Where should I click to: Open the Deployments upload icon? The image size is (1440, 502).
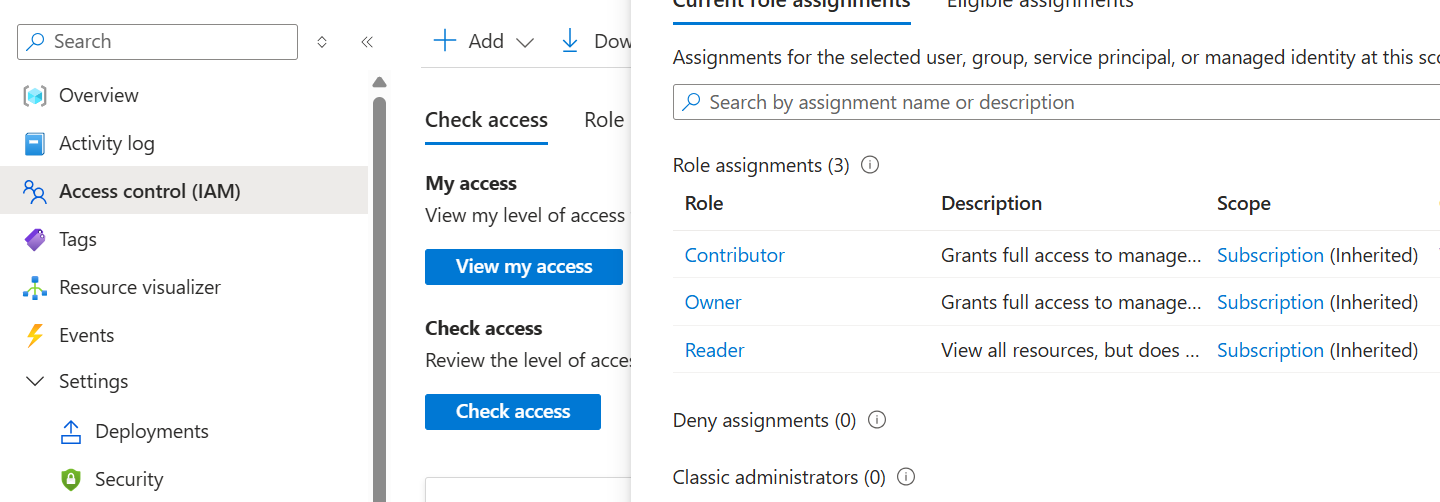(x=71, y=432)
